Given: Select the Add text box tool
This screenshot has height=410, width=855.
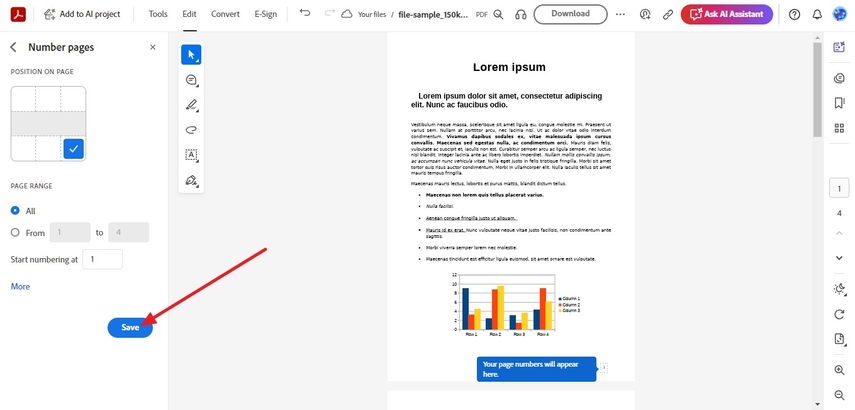Looking at the screenshot, I should tap(191, 155).
